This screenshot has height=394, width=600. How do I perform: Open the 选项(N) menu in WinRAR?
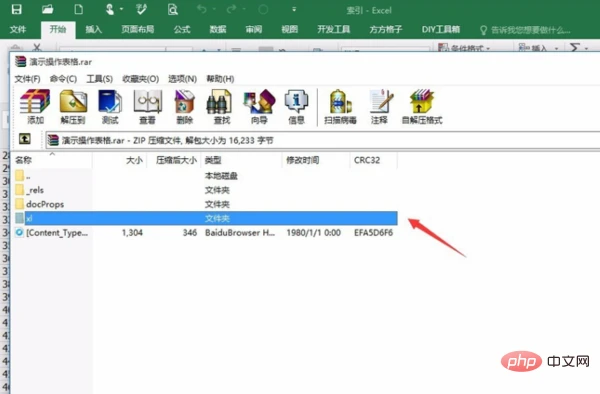click(183, 79)
